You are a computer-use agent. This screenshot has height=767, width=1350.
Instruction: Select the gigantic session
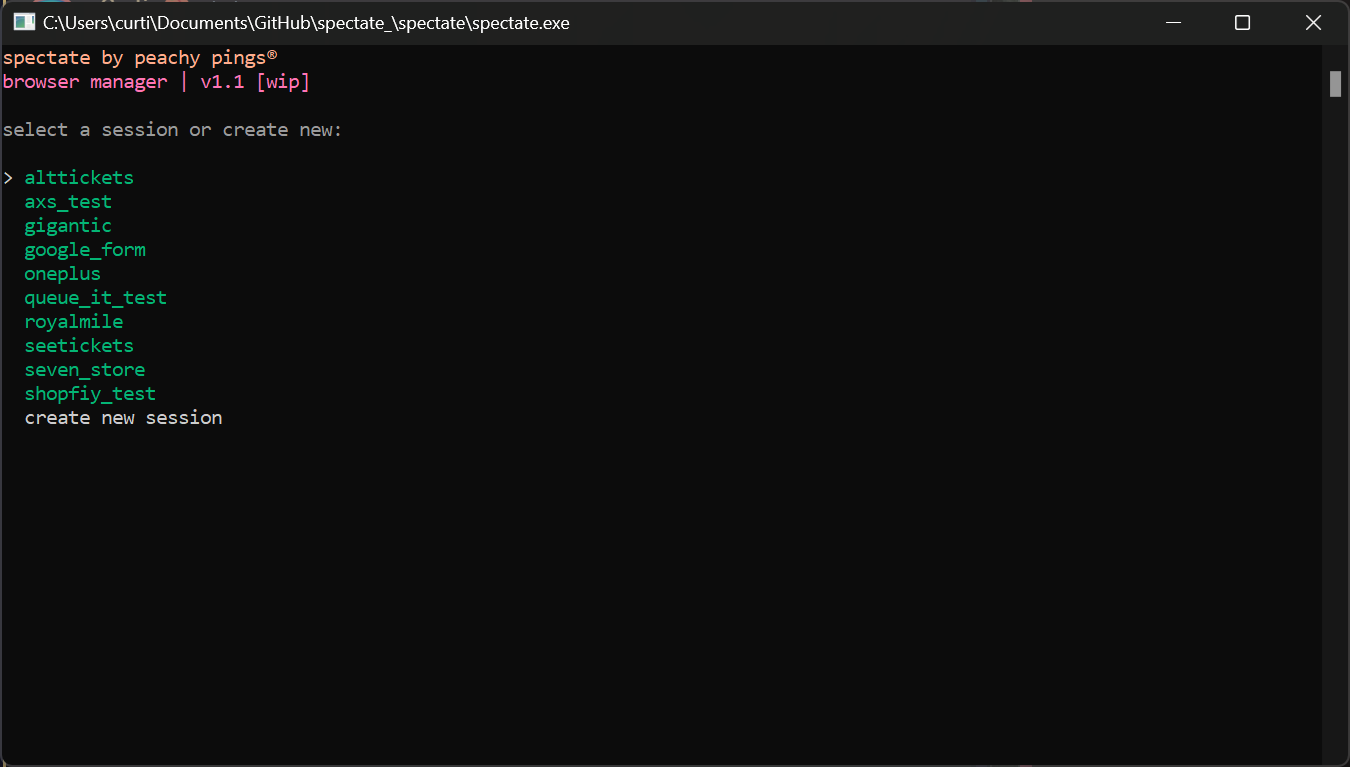coord(68,226)
